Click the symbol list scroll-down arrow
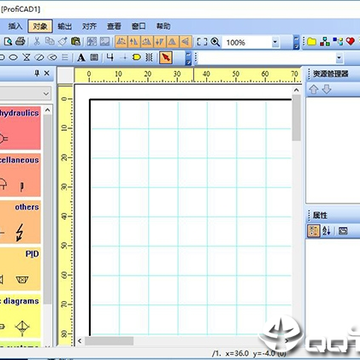The height and width of the screenshot is (360, 360). (x=47, y=346)
